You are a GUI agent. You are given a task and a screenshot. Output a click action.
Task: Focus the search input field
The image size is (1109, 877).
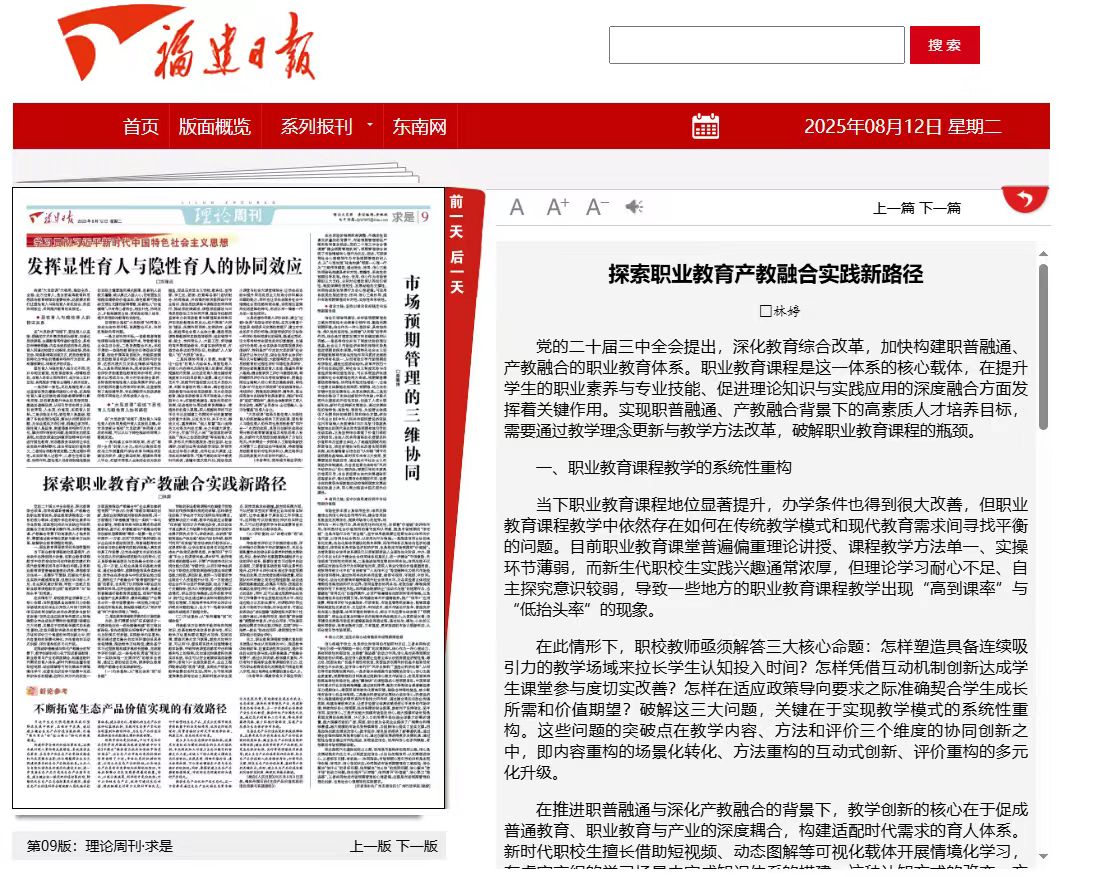click(756, 45)
